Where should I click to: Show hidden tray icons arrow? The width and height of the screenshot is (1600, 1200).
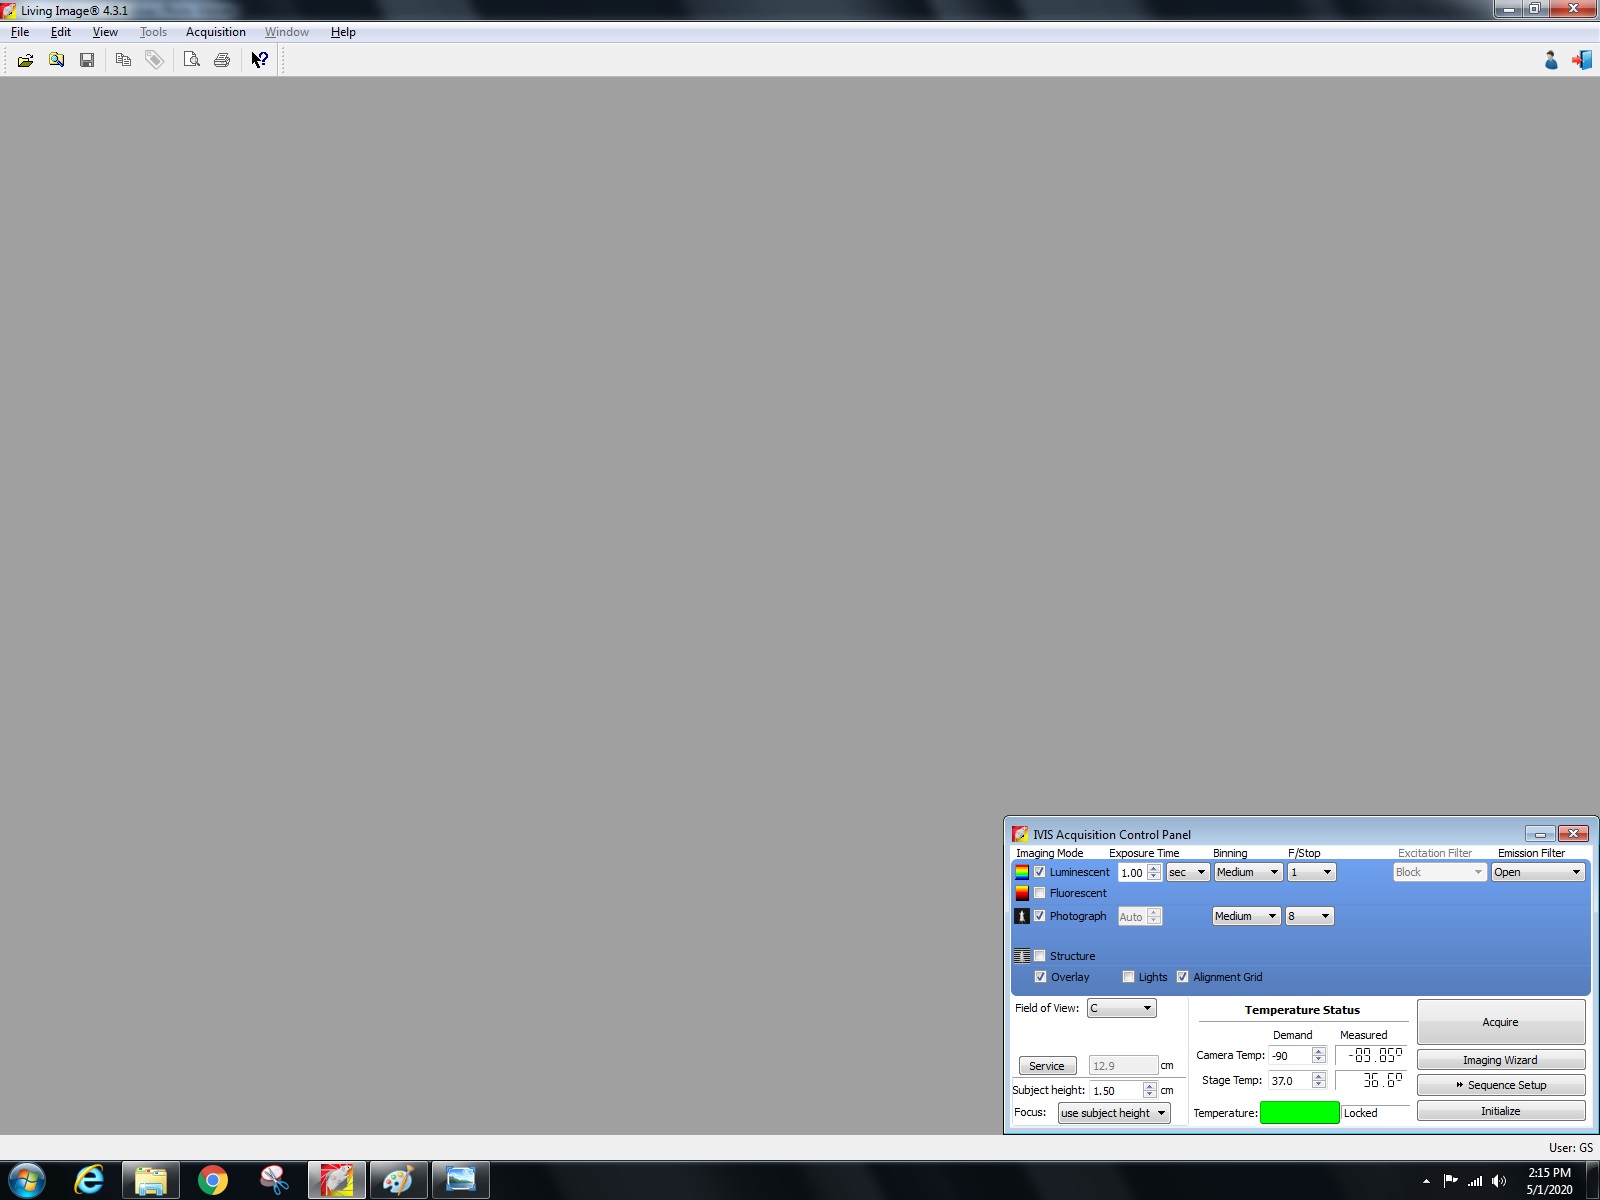point(1426,1181)
